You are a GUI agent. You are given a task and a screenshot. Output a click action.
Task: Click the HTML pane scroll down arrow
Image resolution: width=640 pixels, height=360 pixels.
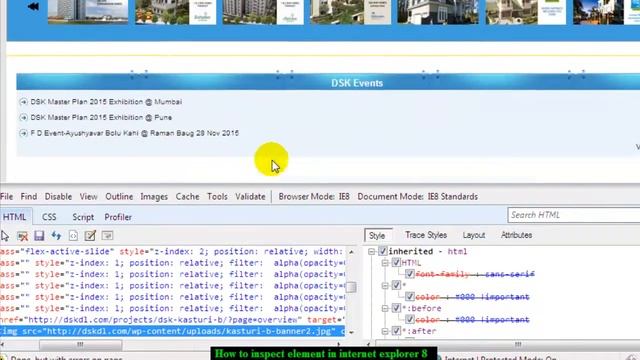tap(351, 332)
